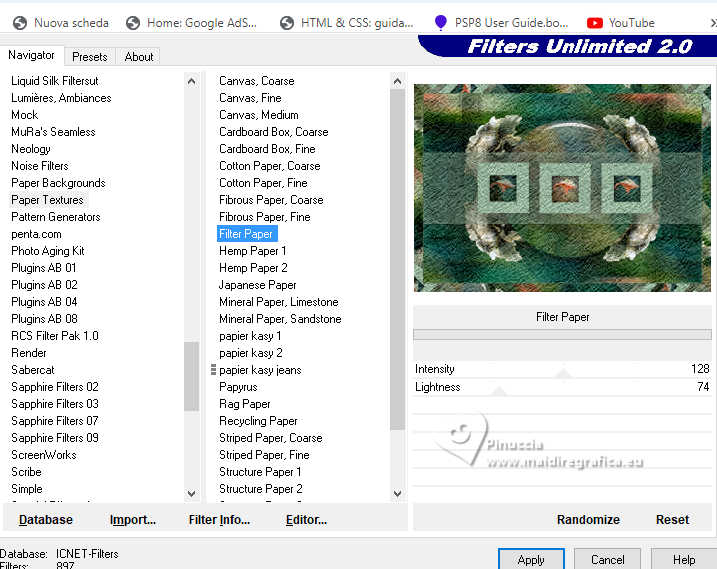Click the Database button

pos(46,520)
